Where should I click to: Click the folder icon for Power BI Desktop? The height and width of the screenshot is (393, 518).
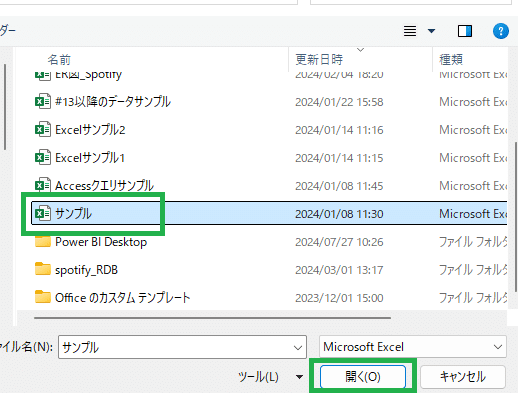click(43, 241)
